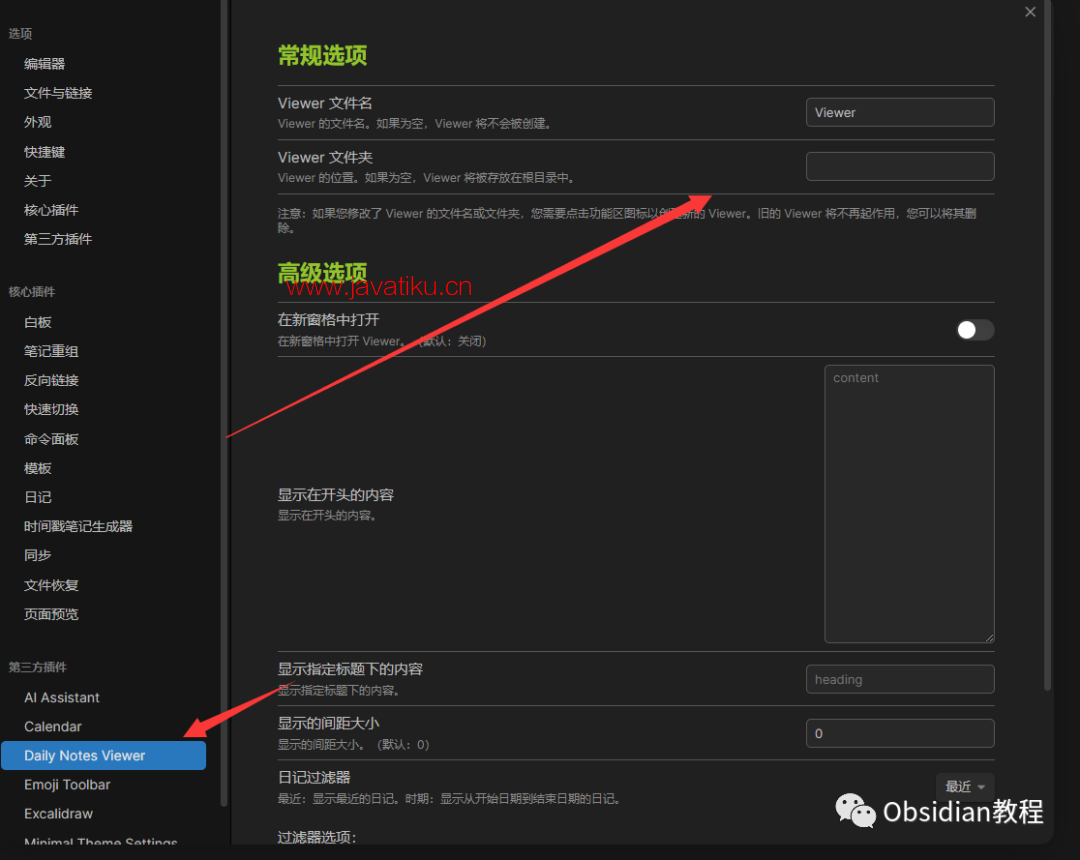The width and height of the screenshot is (1080, 860).
Task: Click the sidebar vertical scrollbar
Action: pos(224,403)
